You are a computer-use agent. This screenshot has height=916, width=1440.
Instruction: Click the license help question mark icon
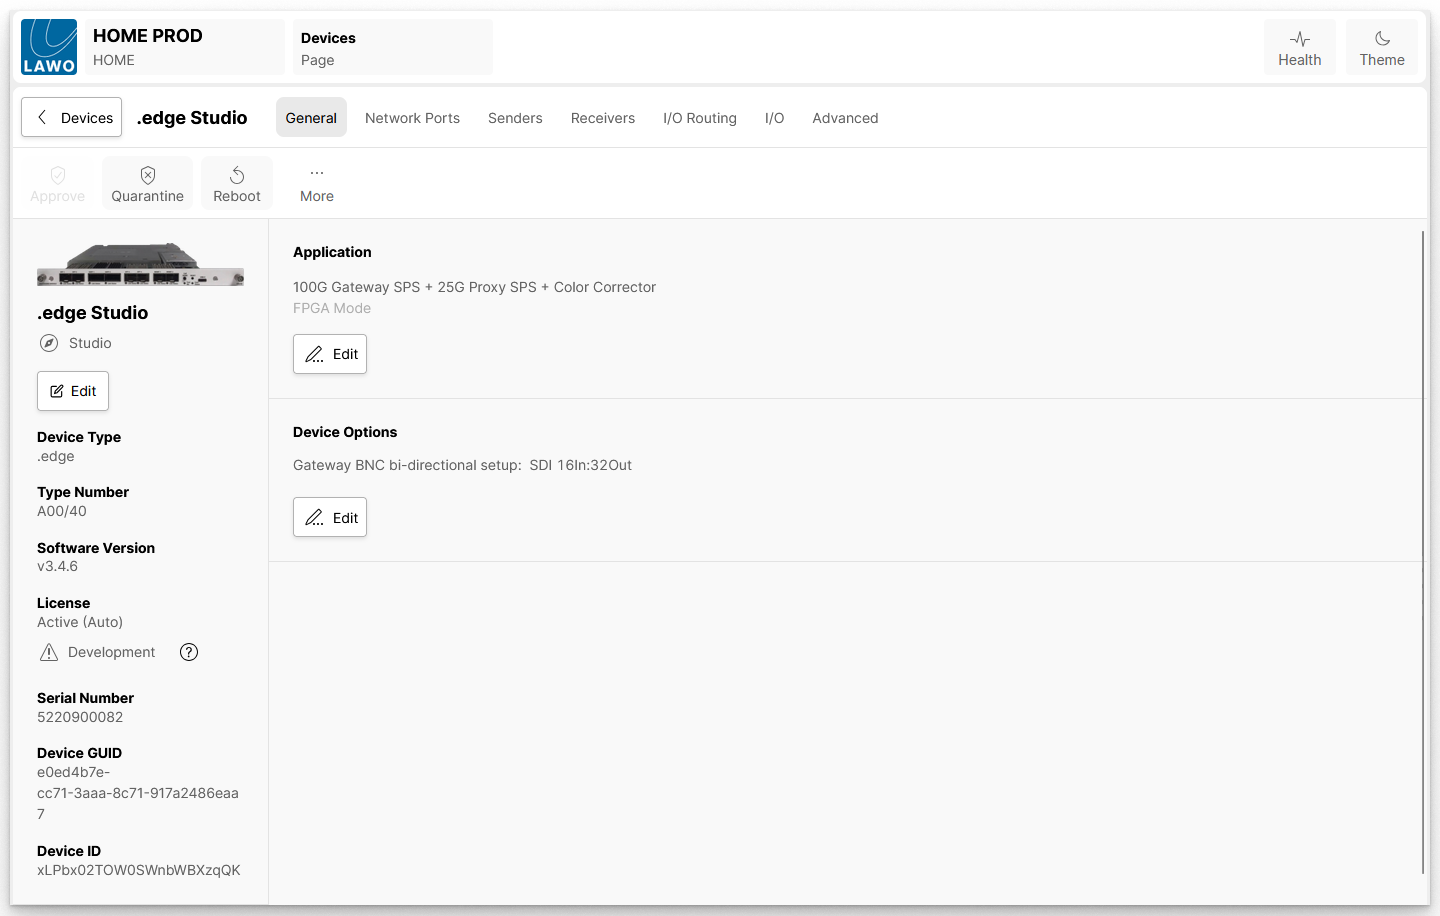[189, 652]
